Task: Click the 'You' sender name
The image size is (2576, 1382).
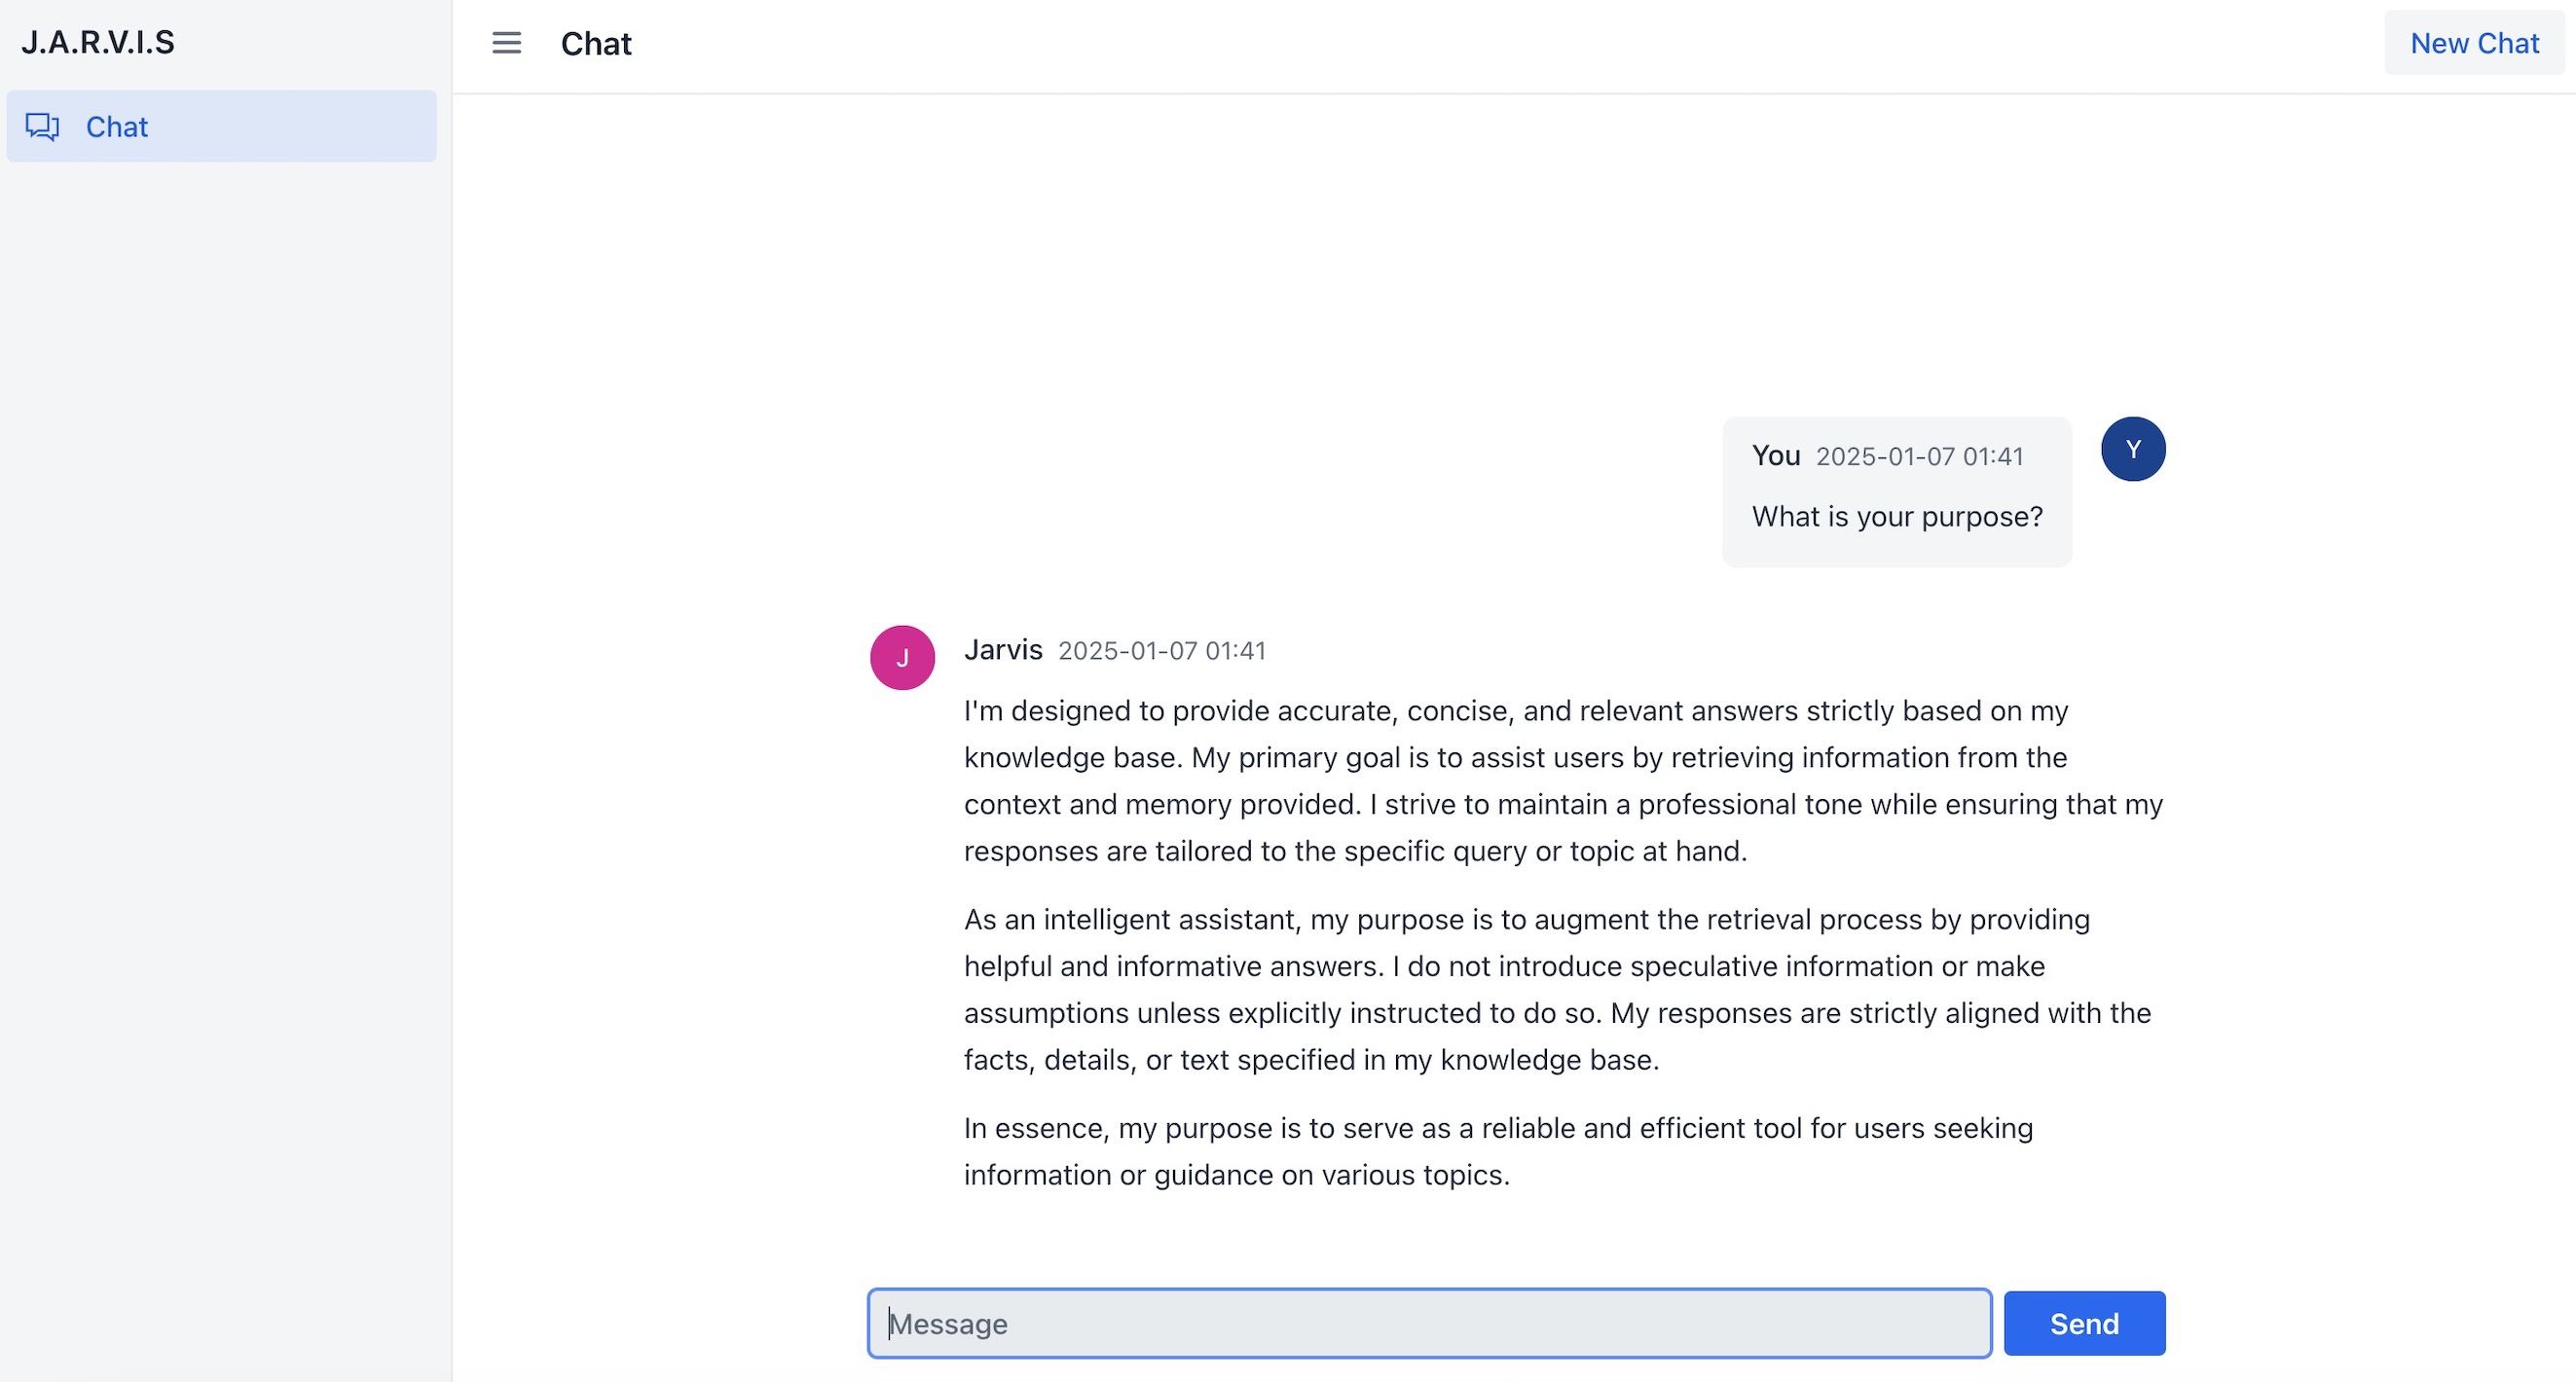Action: point(1775,456)
